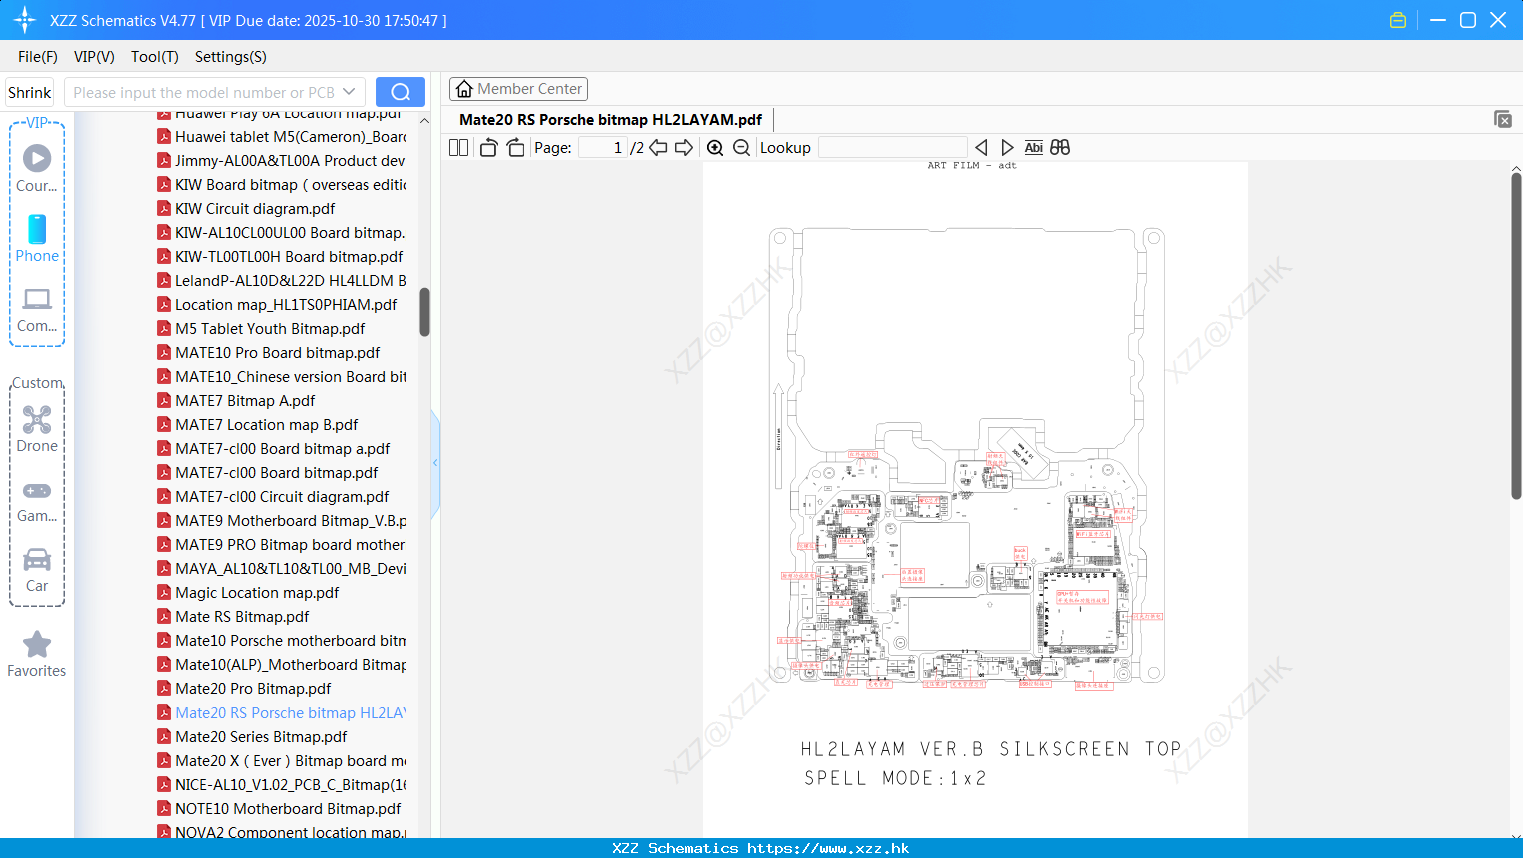Click the XZZ Schematics logo icon
Image resolution: width=1523 pixels, height=858 pixels.
click(x=25, y=20)
